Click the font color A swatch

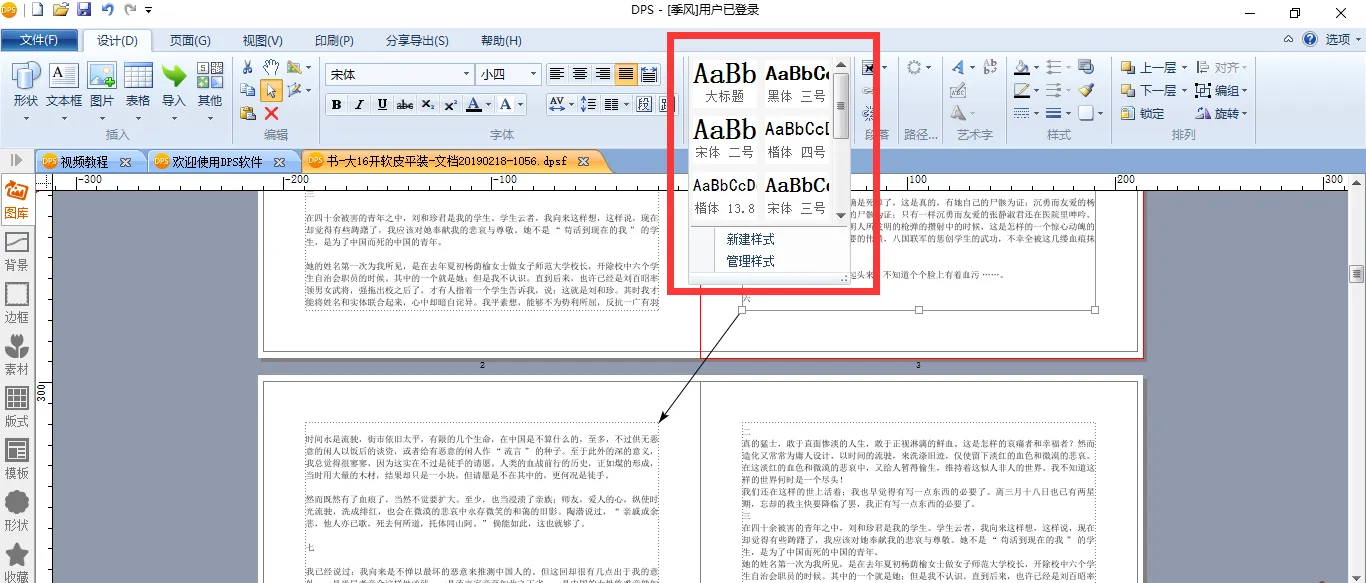(474, 105)
